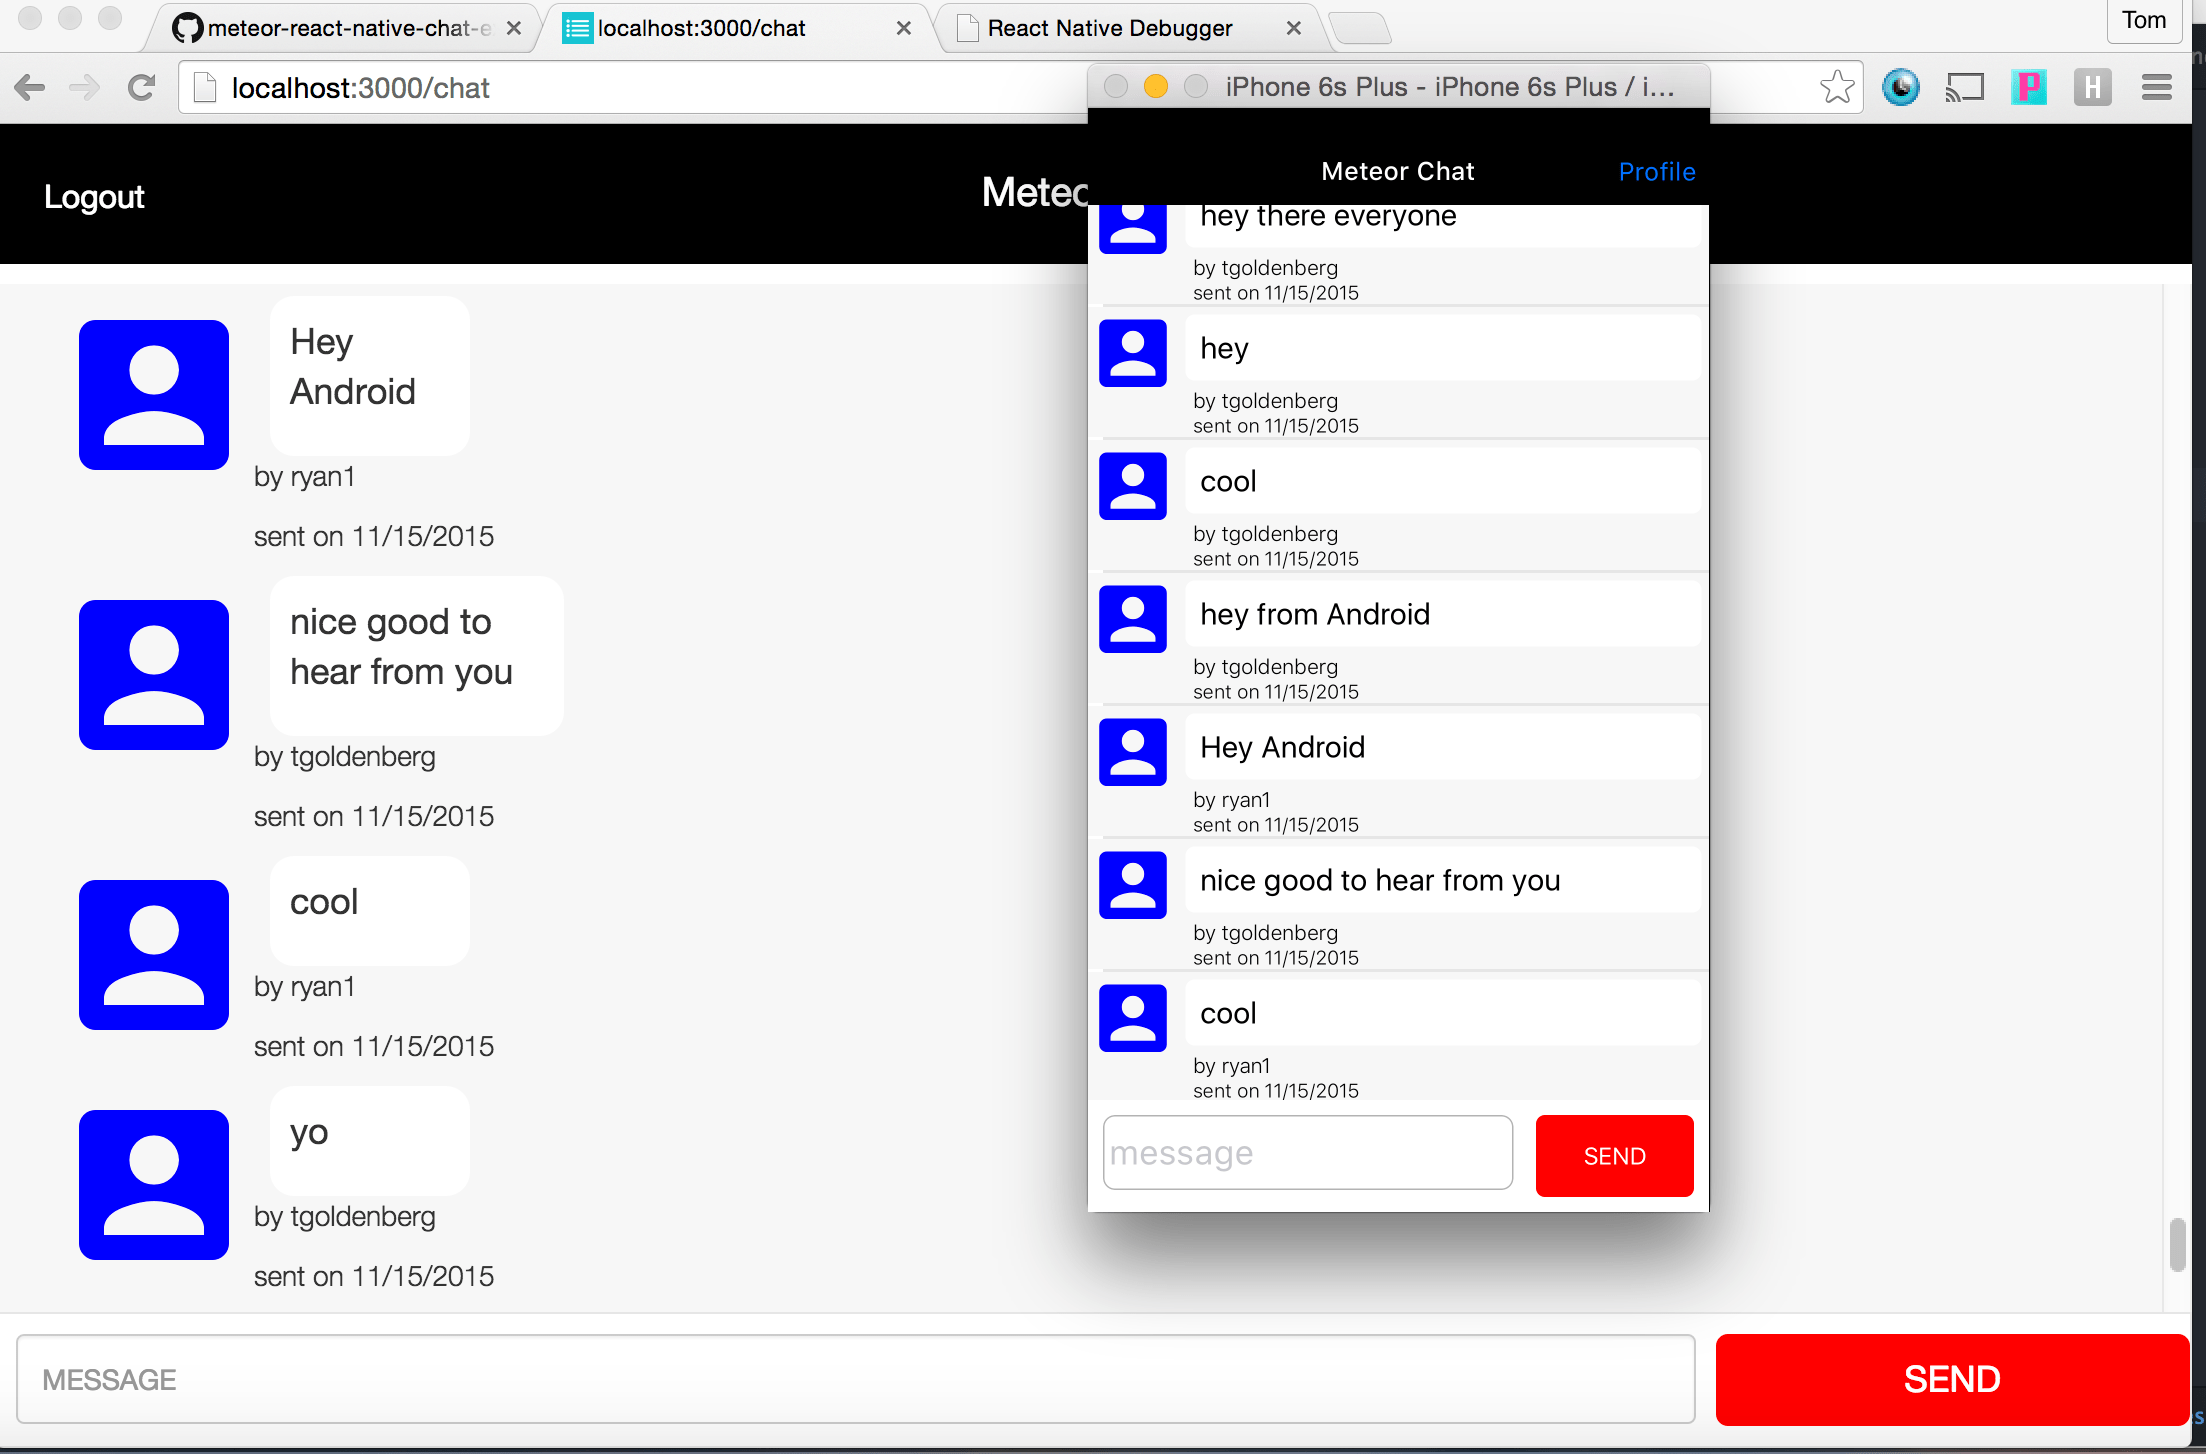Focus the message field in the simulator
The height and width of the screenshot is (1454, 2206).
pyautogui.click(x=1308, y=1153)
